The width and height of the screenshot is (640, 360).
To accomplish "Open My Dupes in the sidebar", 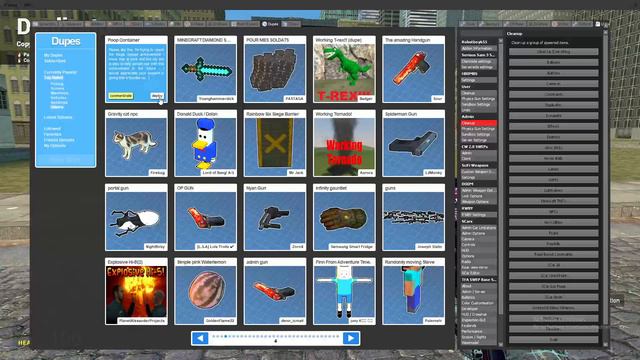I will (x=53, y=55).
